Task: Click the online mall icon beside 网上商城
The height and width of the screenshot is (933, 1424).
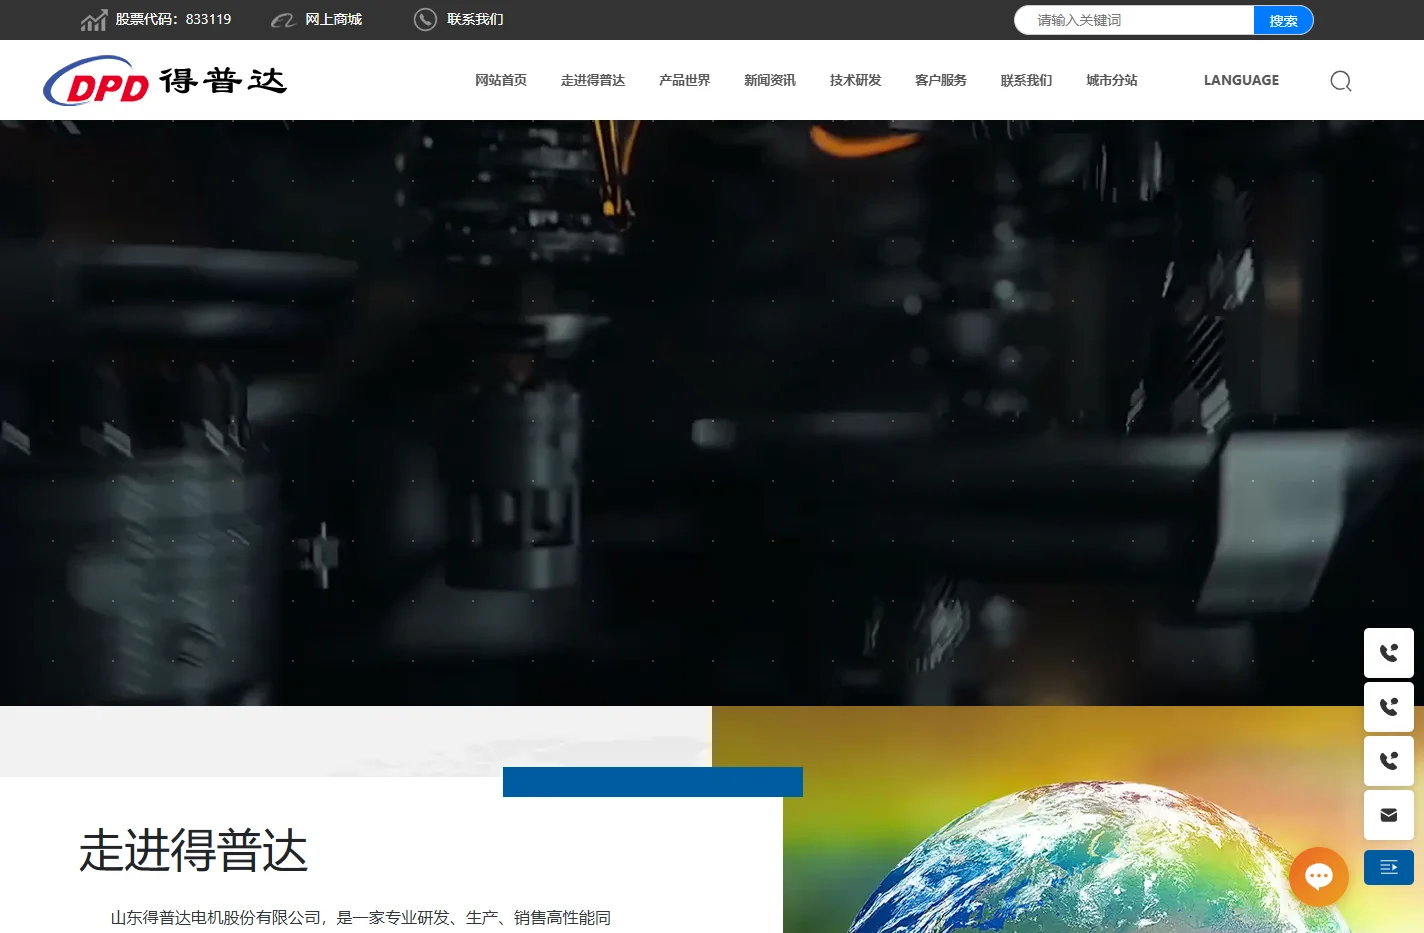Action: (x=283, y=20)
